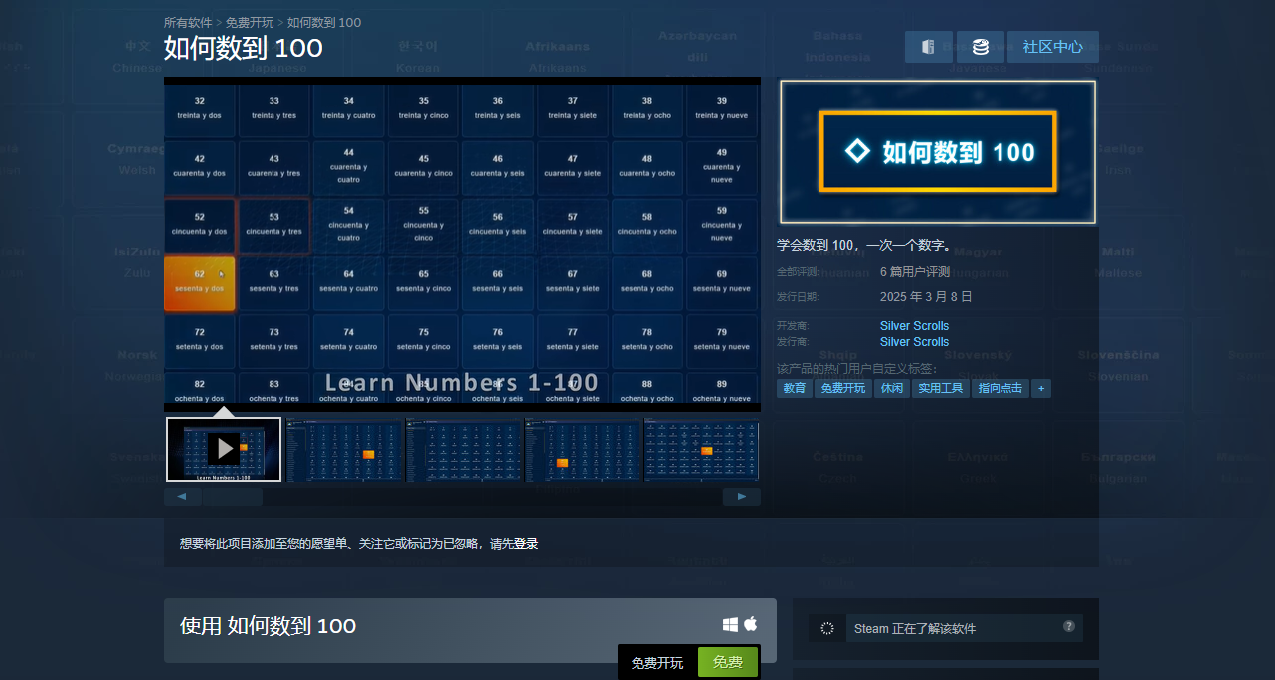Click the question mark help icon
1275x680 pixels.
point(1069,626)
